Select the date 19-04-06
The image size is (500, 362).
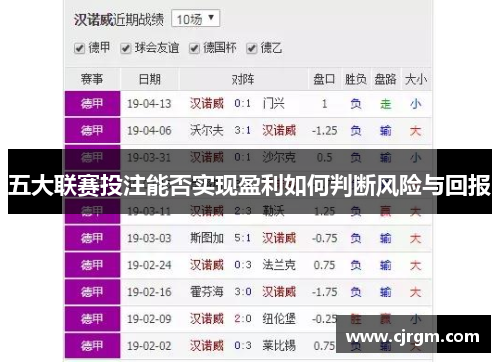click(x=149, y=131)
